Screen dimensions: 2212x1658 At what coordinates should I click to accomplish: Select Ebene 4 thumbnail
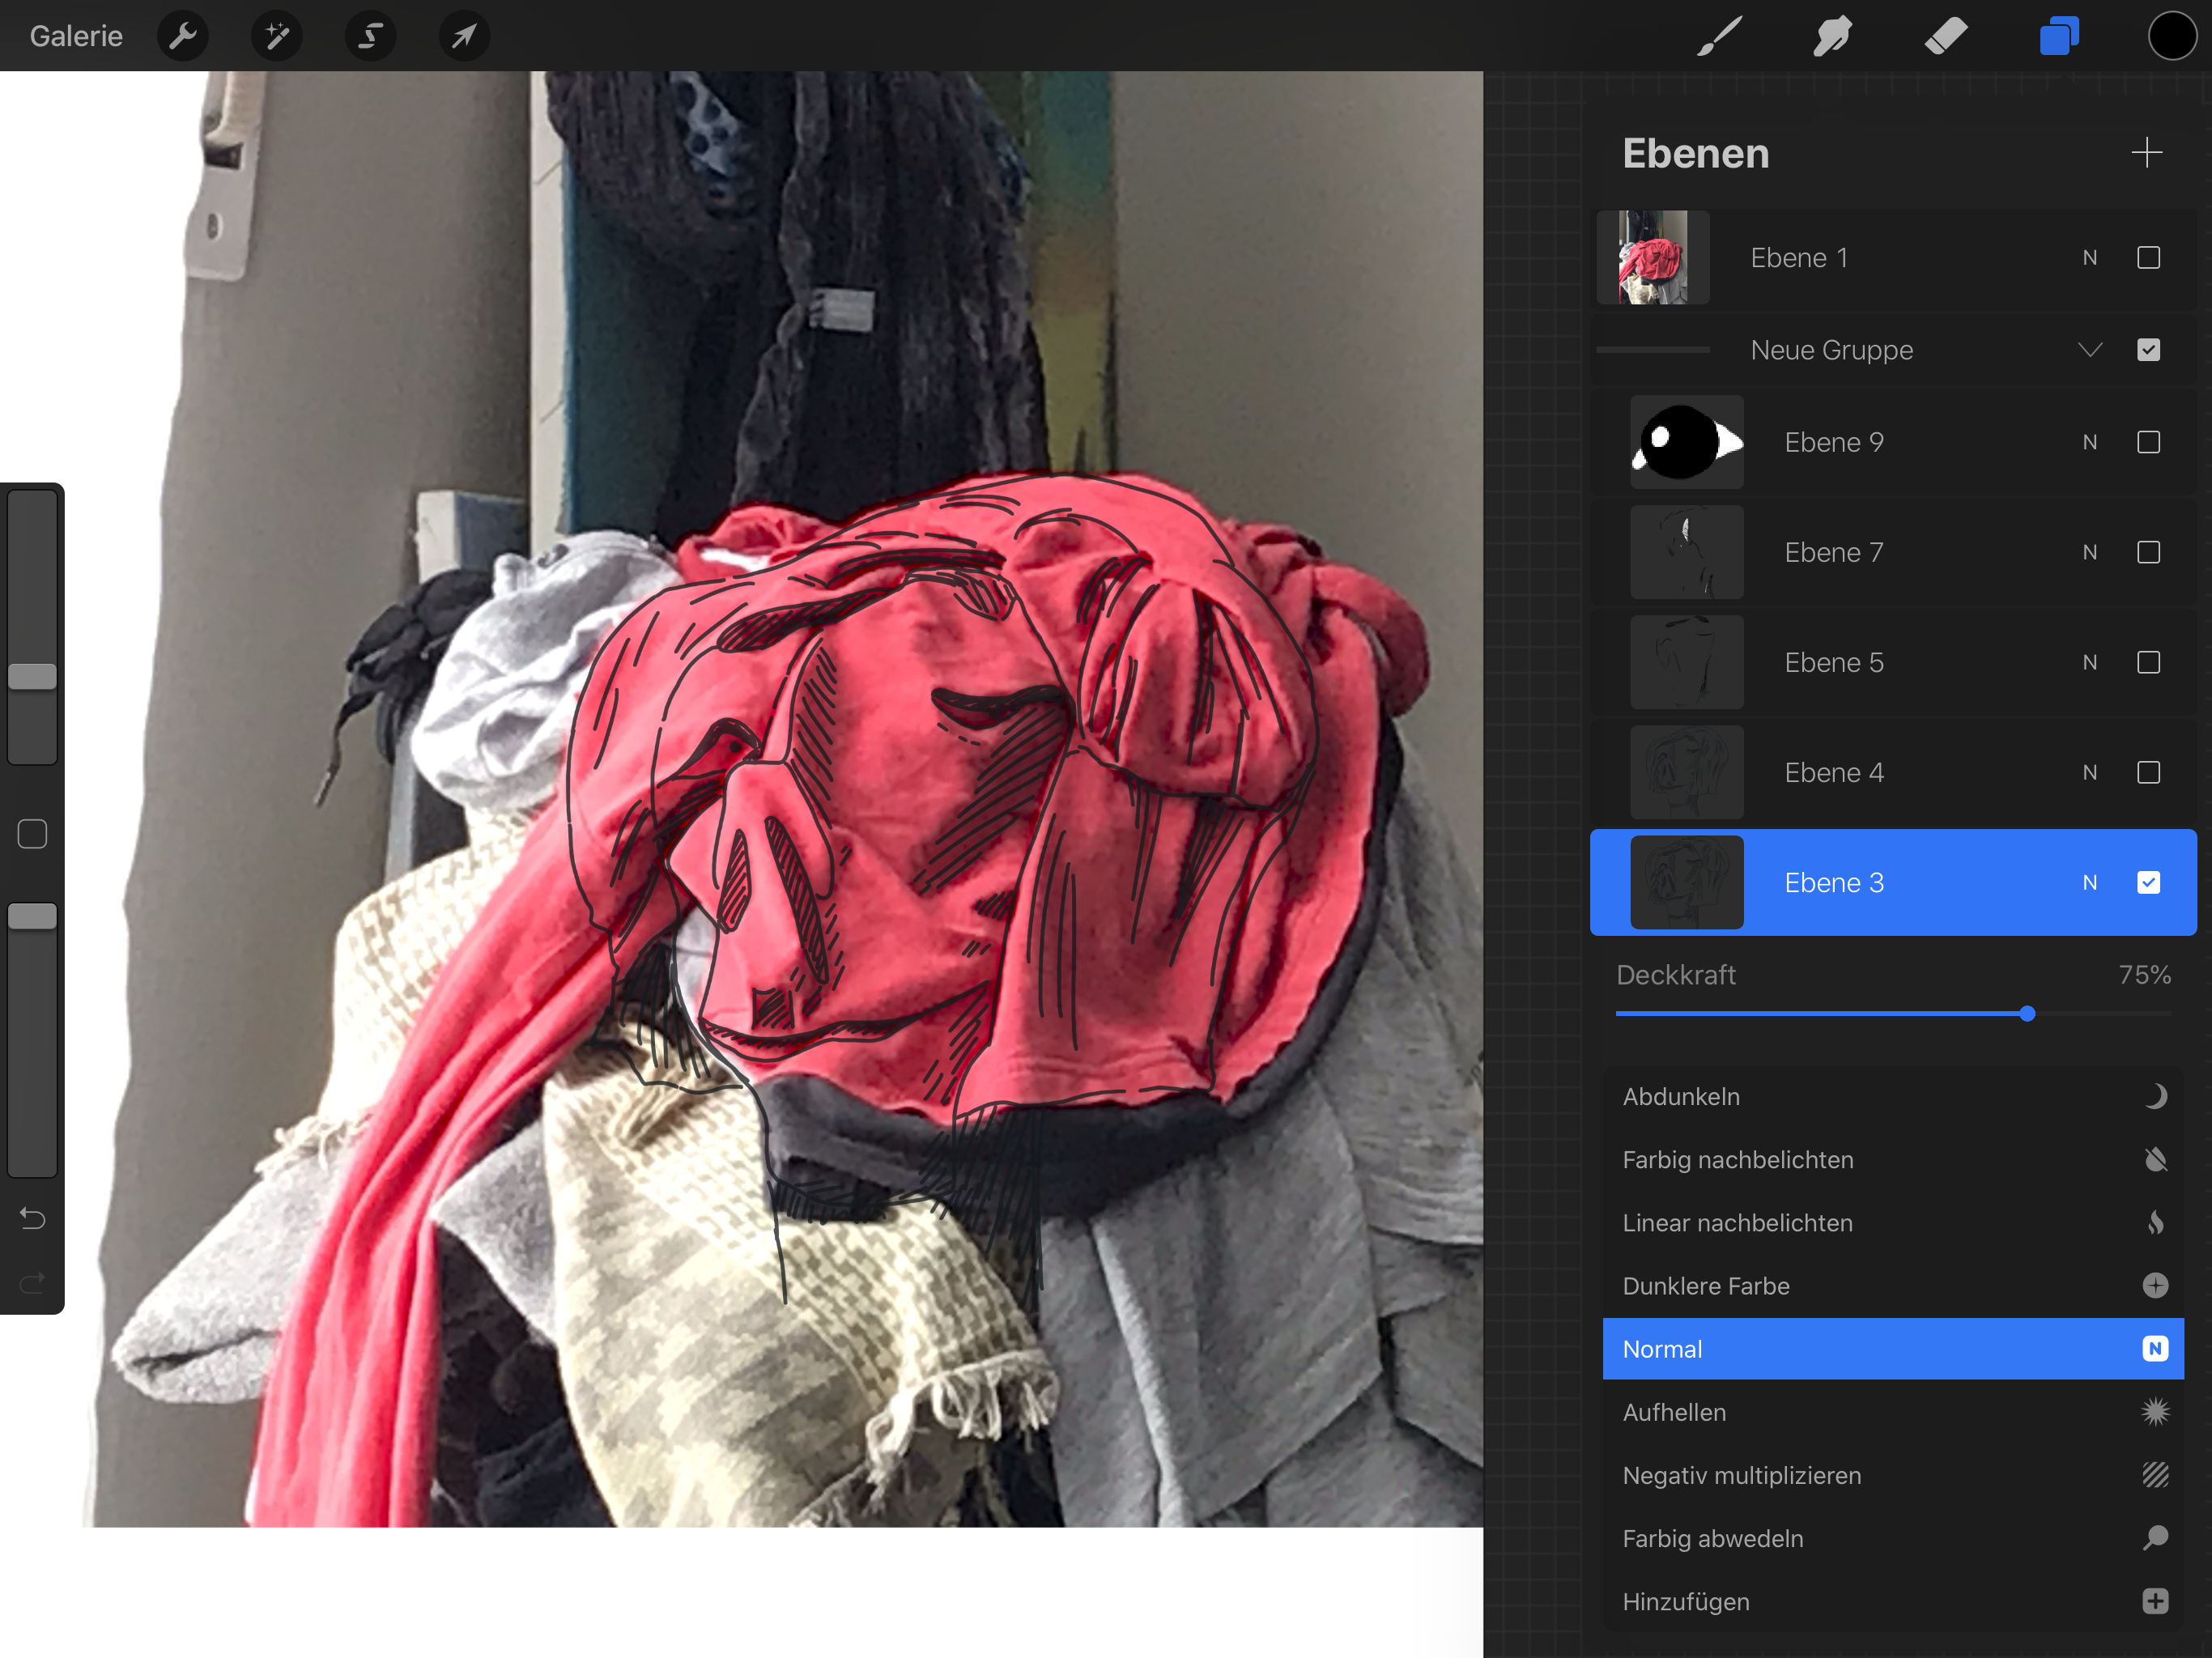tap(1687, 772)
